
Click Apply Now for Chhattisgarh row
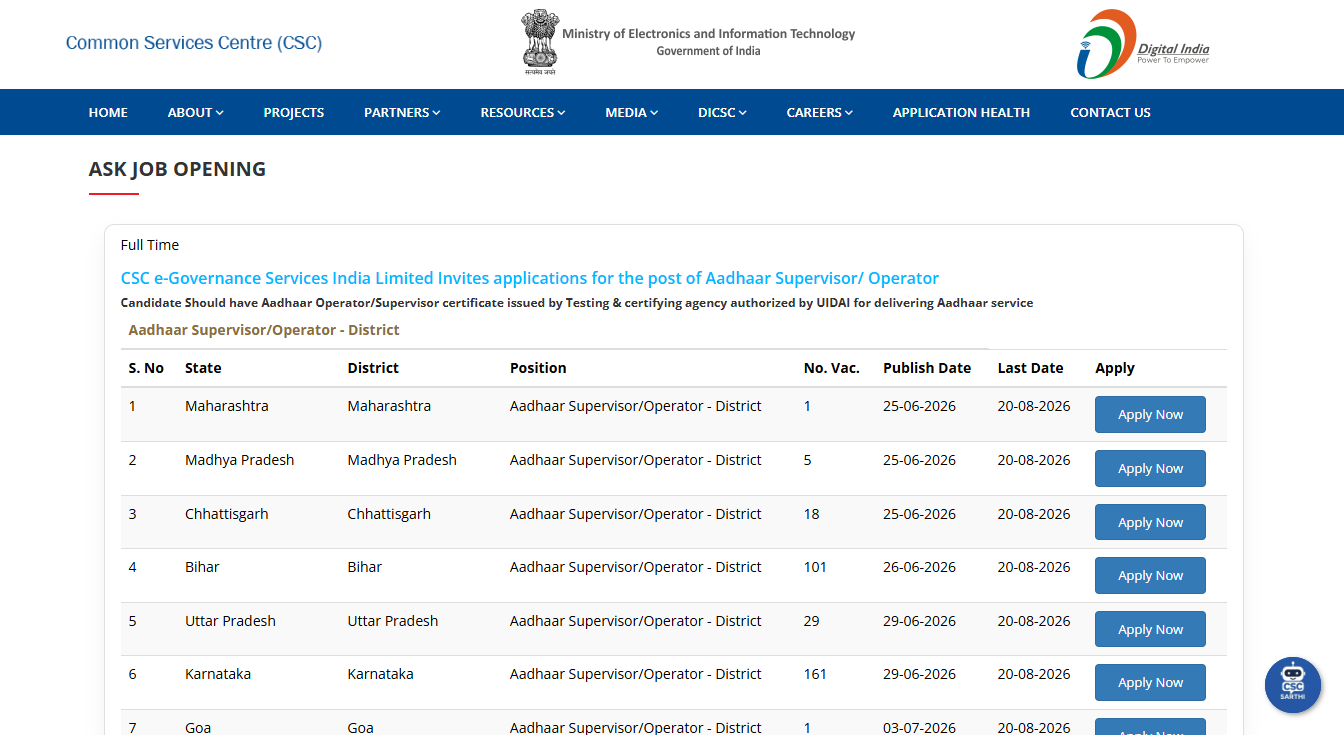coord(1150,523)
